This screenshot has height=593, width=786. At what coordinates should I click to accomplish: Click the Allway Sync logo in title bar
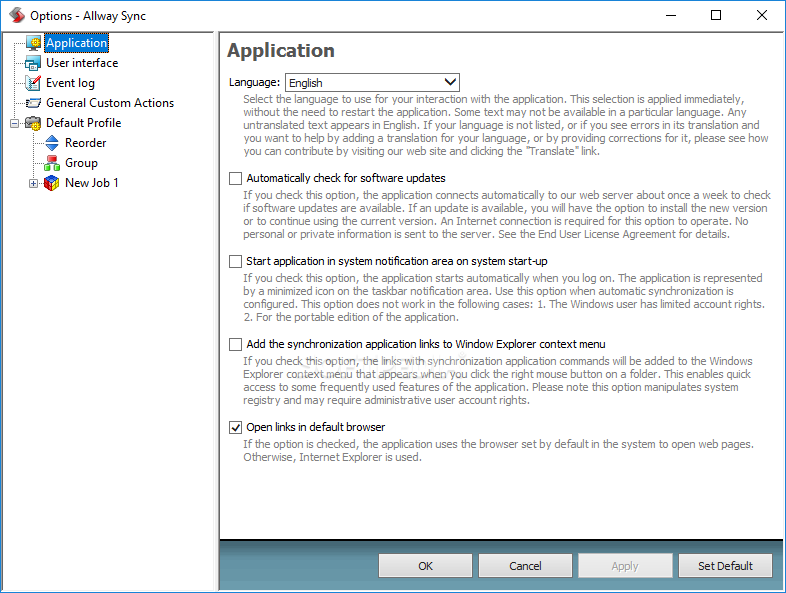pos(17,16)
